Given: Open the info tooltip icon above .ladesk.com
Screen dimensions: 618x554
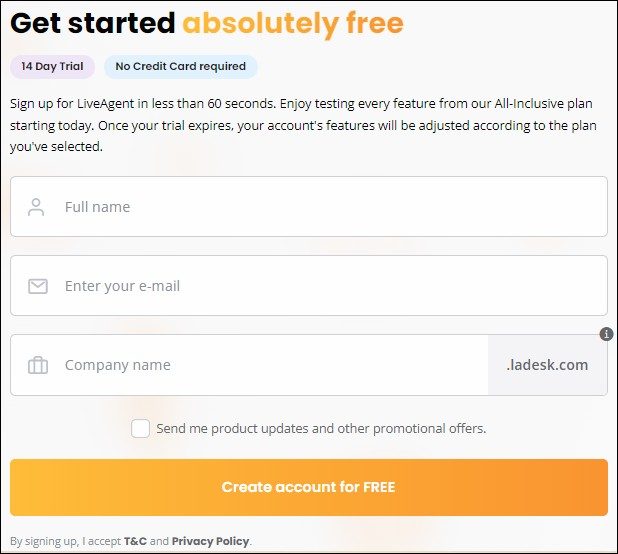Looking at the screenshot, I should pyautogui.click(x=606, y=334).
